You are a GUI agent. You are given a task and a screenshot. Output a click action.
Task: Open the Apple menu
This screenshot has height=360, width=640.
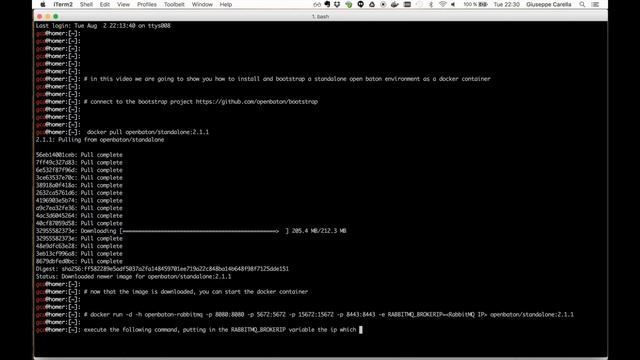tap(43, 4)
